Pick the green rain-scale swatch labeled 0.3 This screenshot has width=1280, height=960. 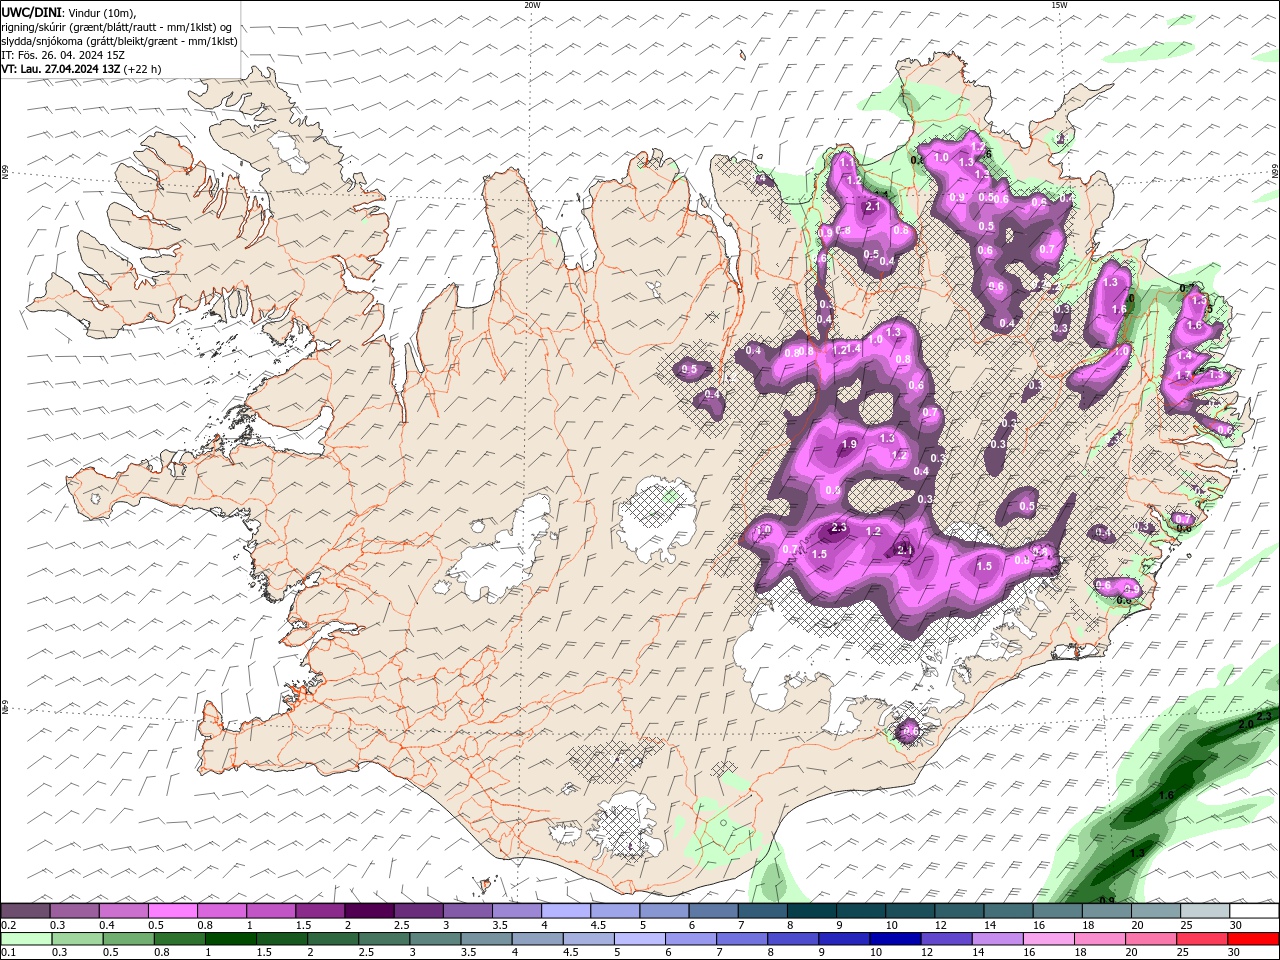[x=77, y=939]
